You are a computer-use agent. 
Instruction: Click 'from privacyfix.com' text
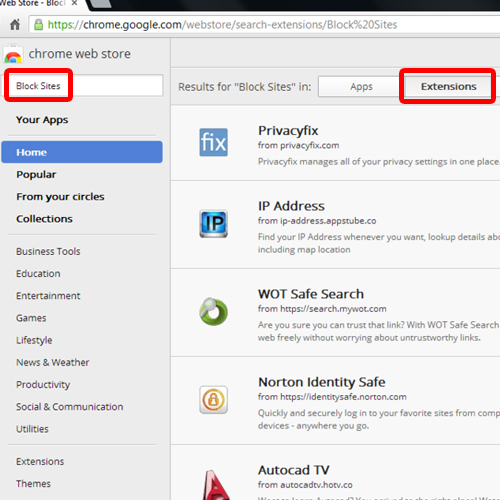coord(298,145)
